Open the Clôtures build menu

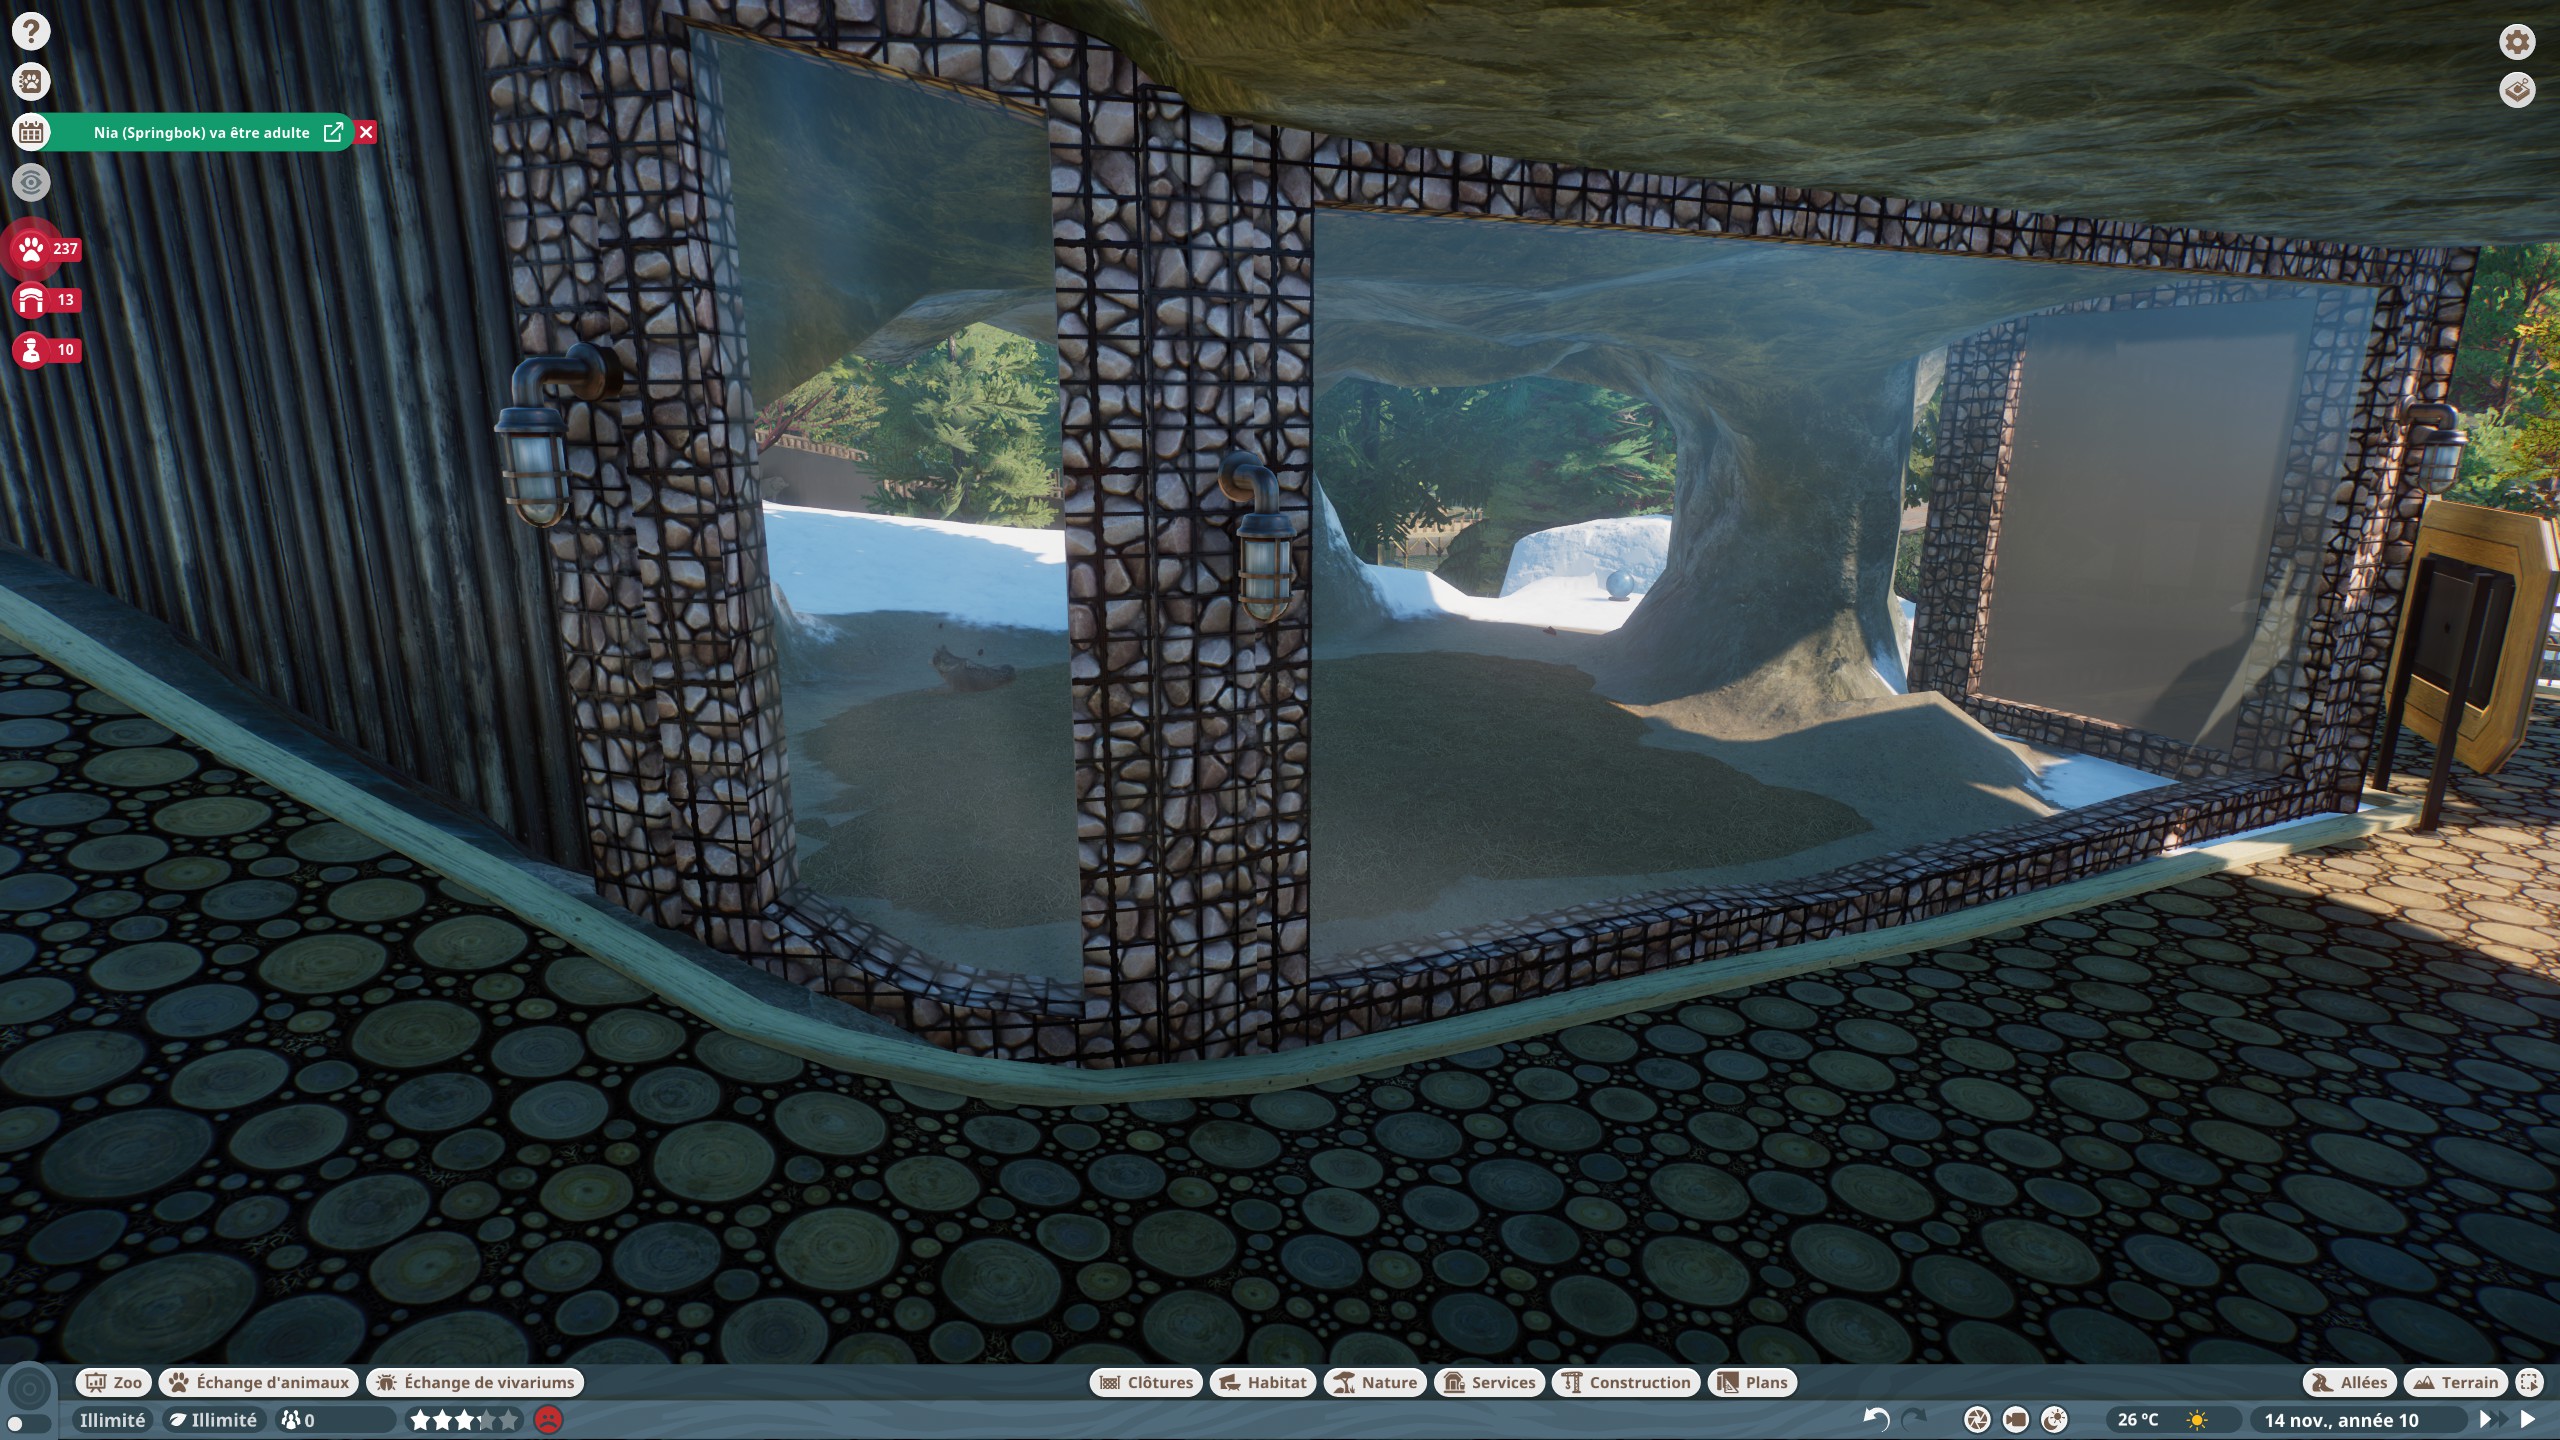(x=1146, y=1382)
